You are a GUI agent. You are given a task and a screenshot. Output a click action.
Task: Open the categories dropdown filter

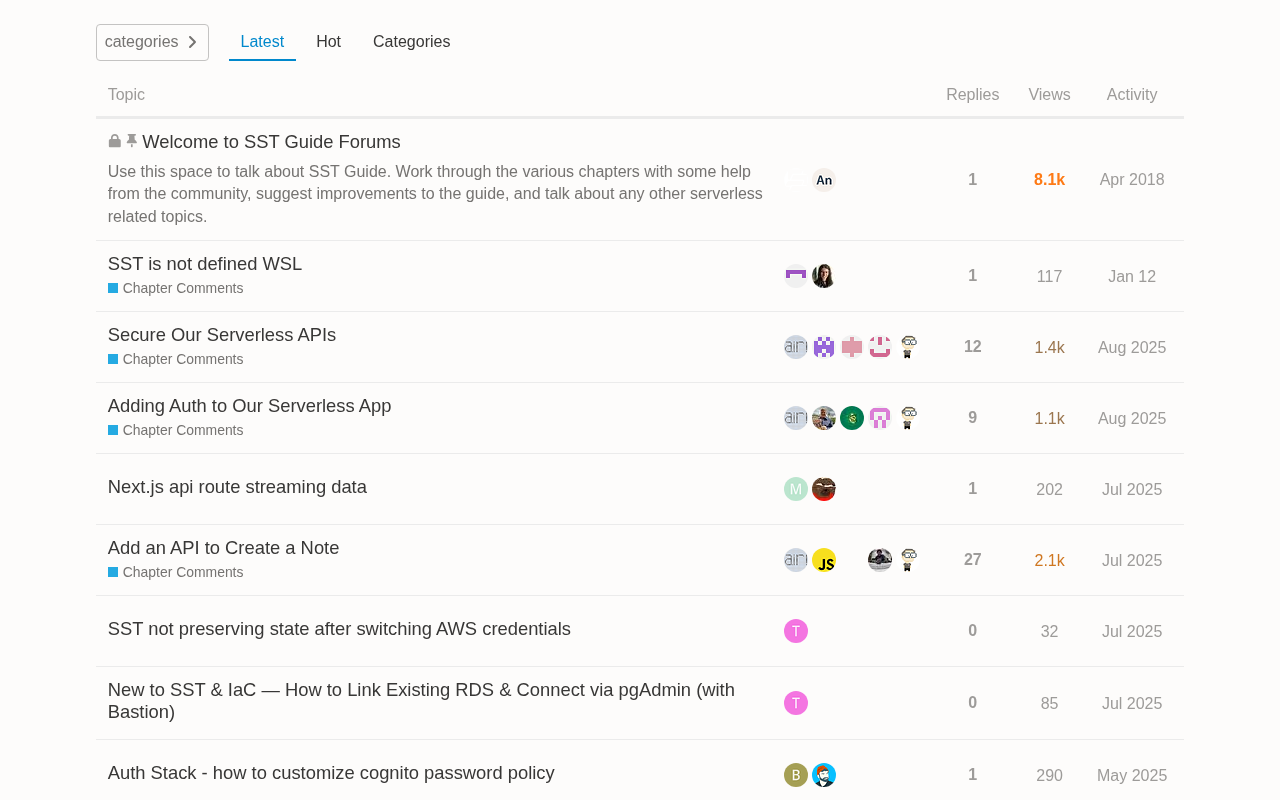coord(152,42)
